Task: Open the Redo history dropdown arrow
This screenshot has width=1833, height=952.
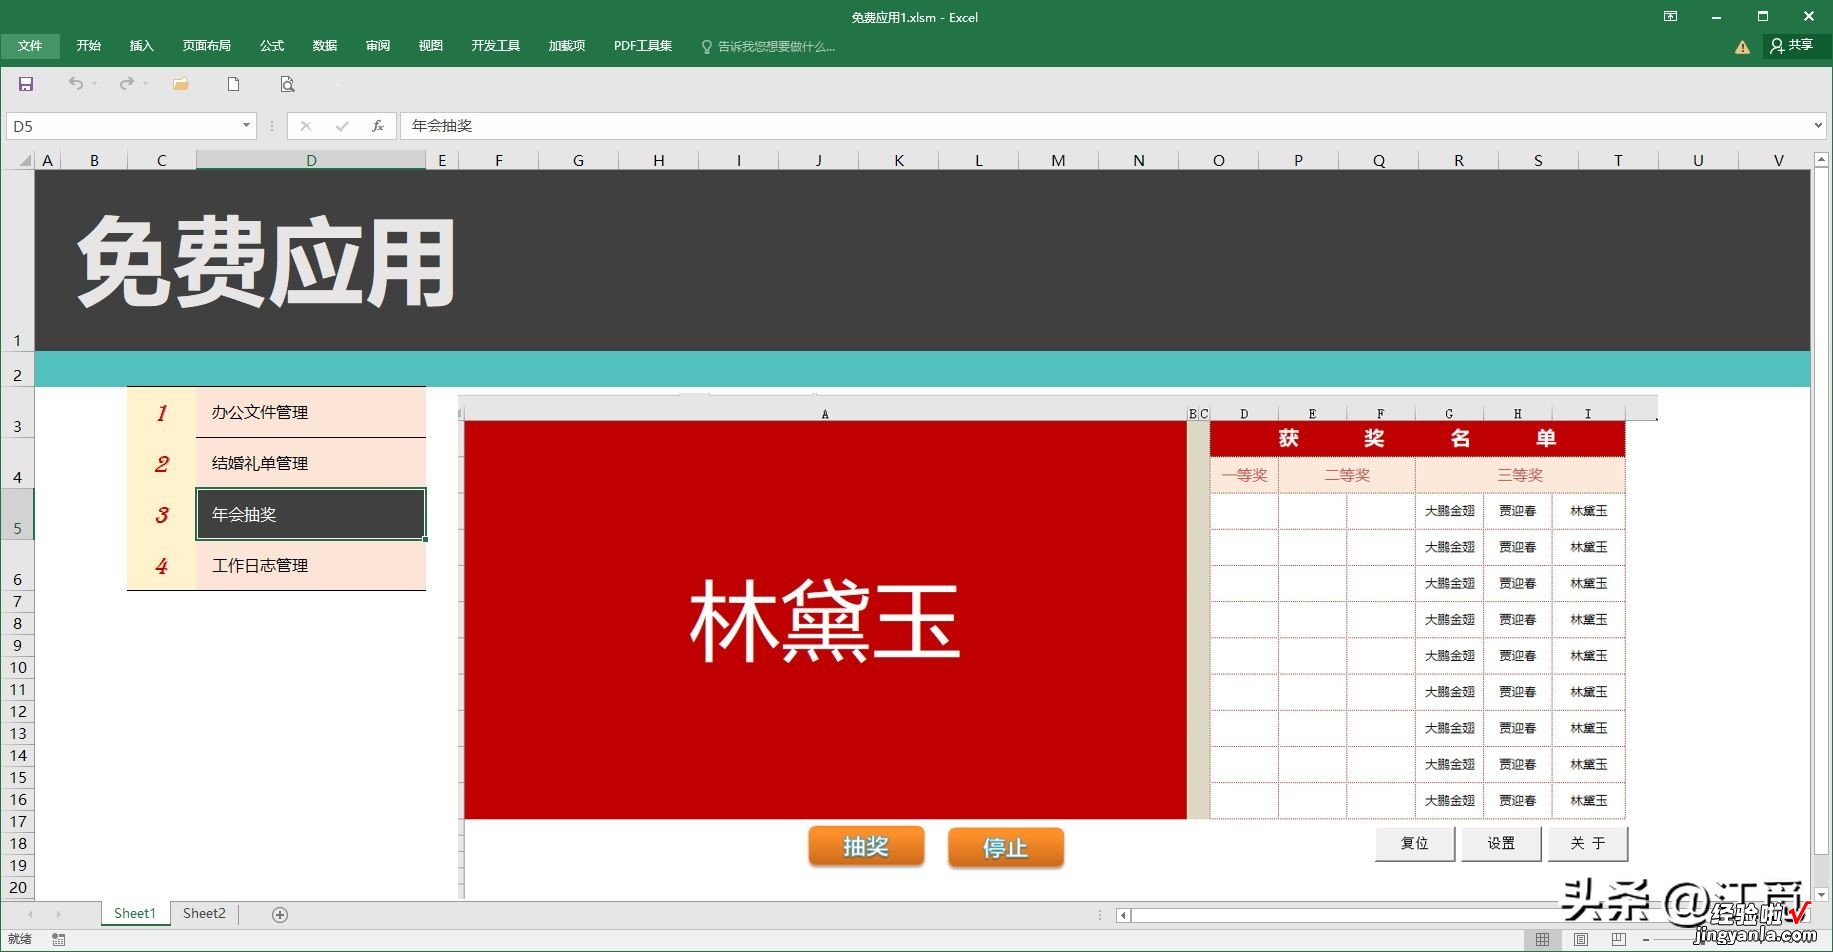Action: point(146,84)
